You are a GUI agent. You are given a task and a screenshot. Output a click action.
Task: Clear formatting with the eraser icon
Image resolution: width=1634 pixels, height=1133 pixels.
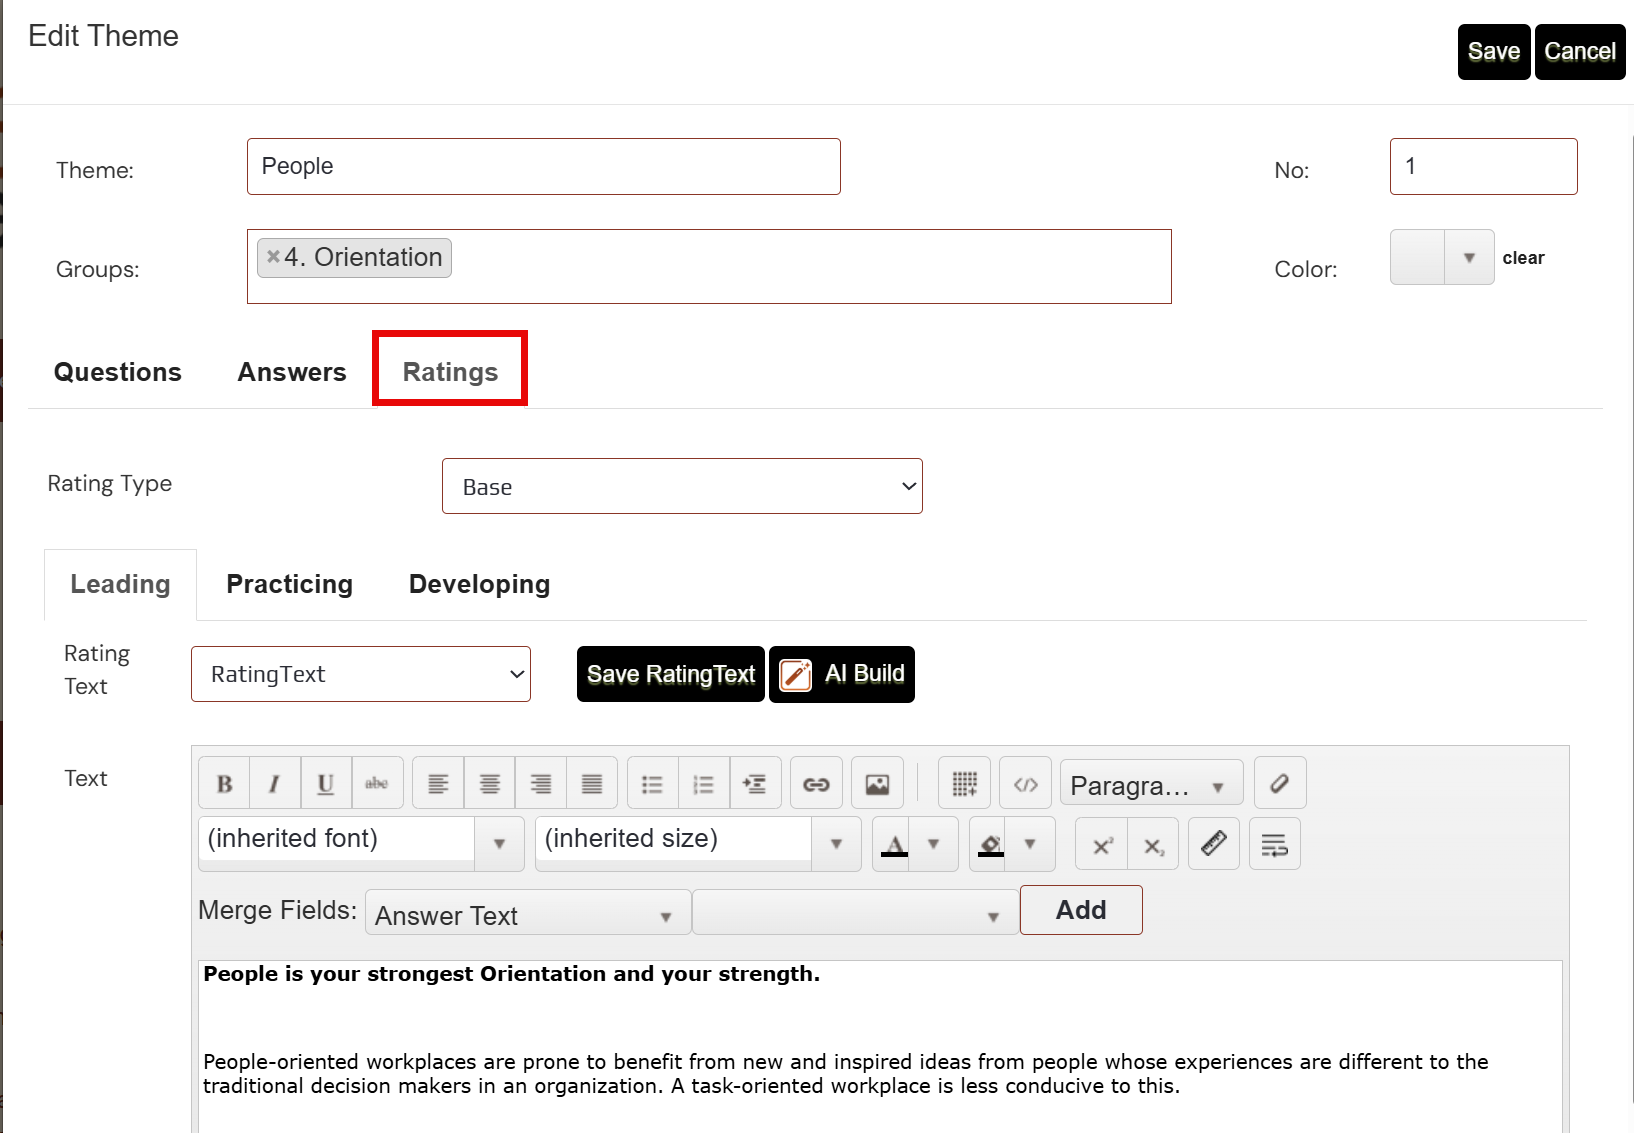[1280, 783]
